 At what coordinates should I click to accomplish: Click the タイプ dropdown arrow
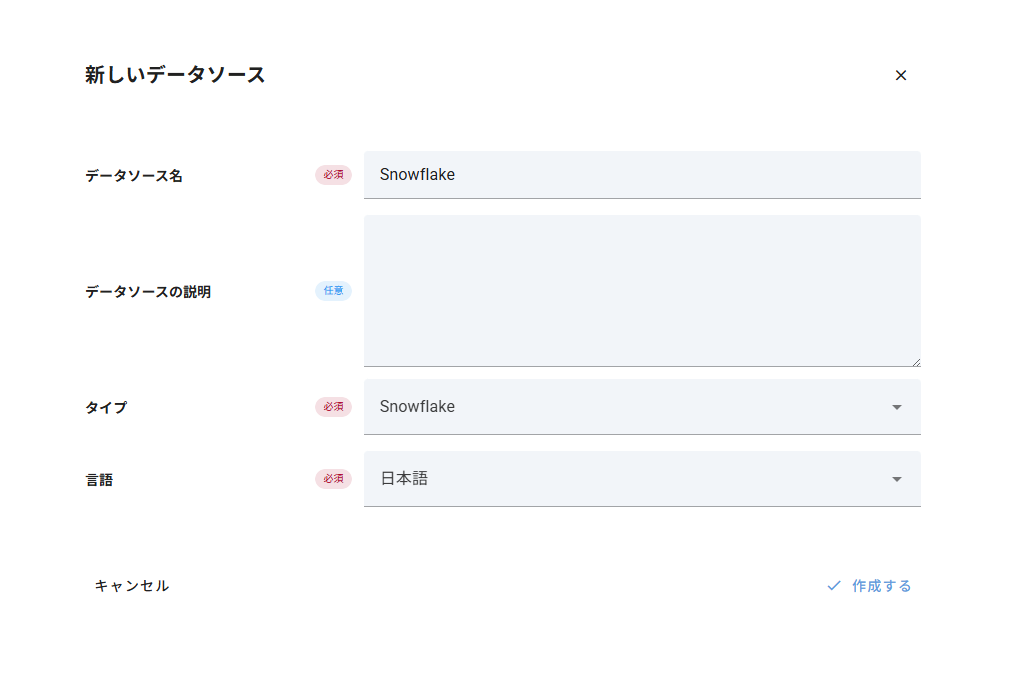tap(896, 407)
